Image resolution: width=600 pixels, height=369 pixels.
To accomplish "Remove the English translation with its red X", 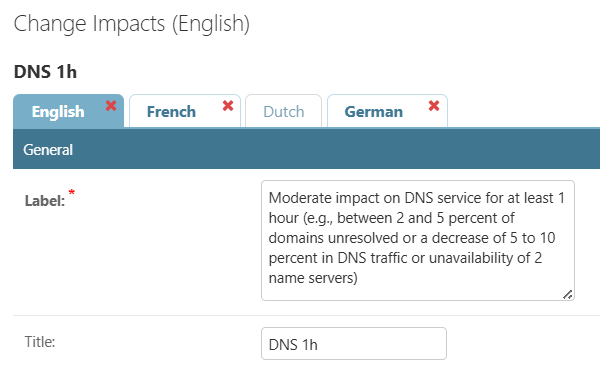I will (x=111, y=105).
